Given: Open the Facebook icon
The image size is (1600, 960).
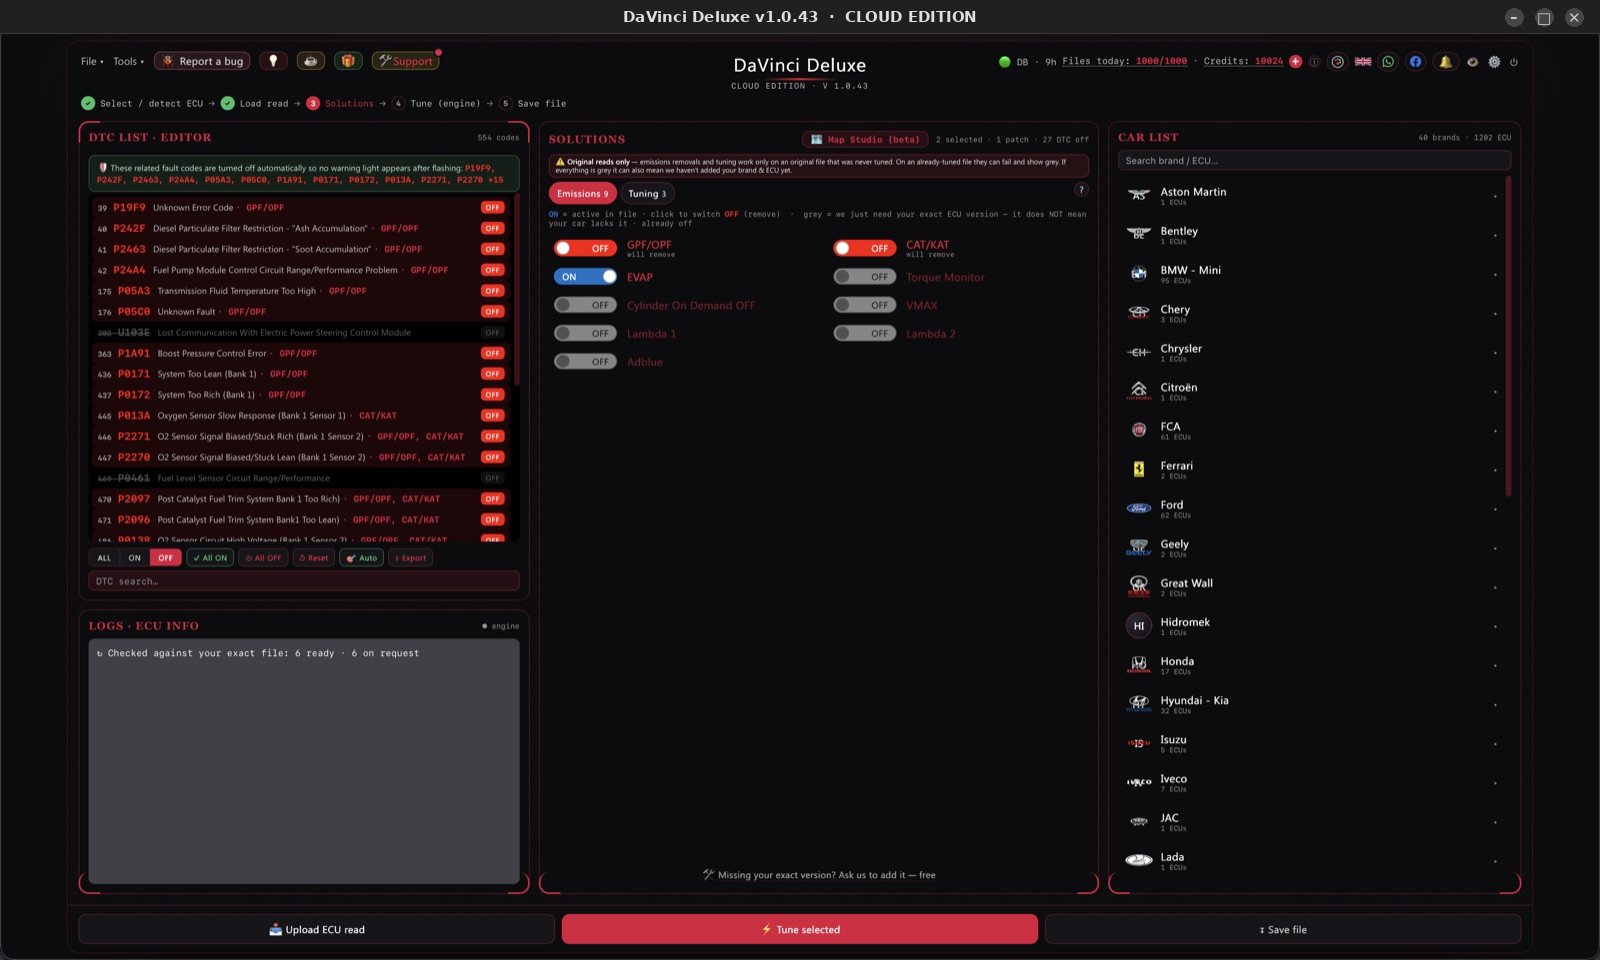Looking at the screenshot, I should (1415, 62).
